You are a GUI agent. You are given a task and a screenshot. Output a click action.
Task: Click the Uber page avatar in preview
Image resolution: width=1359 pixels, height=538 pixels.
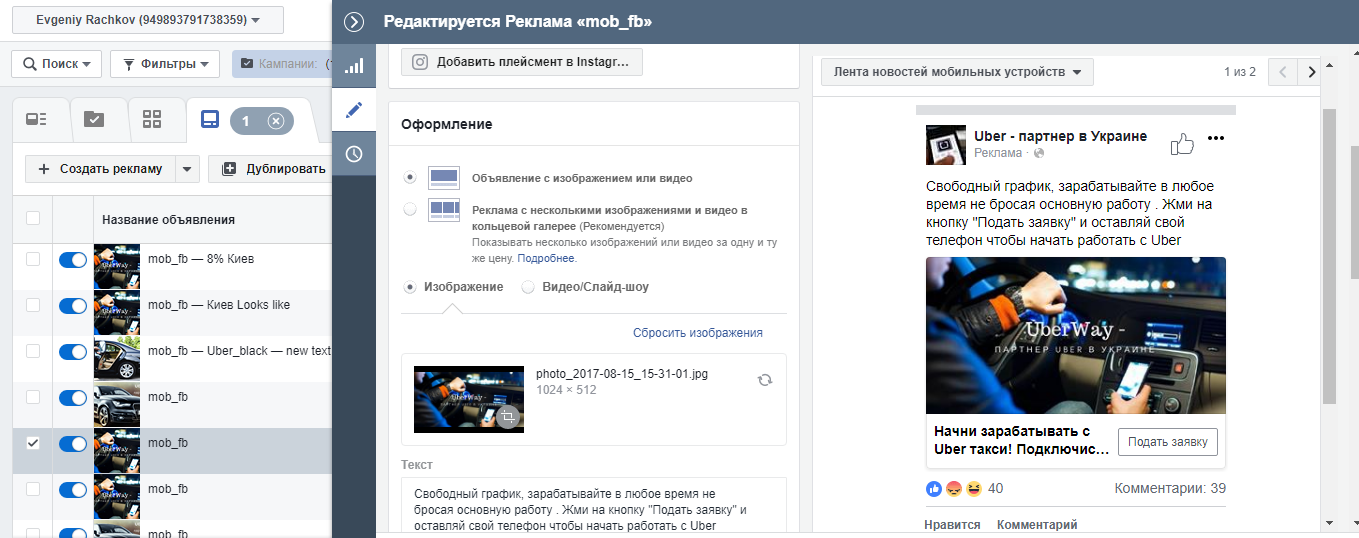click(946, 145)
